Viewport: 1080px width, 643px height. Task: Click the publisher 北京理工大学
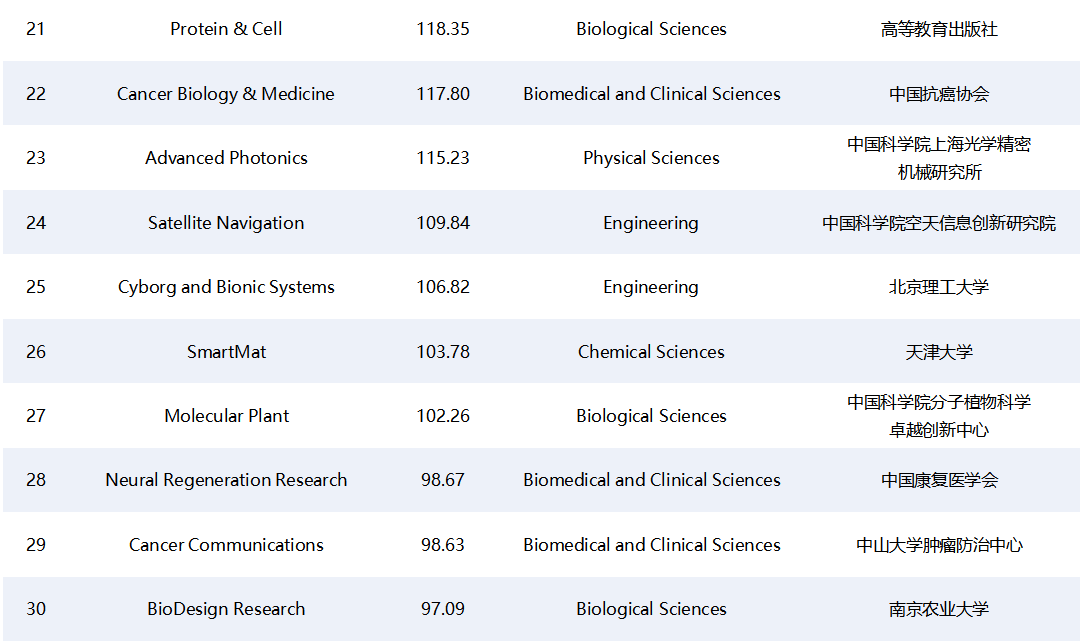tap(939, 287)
